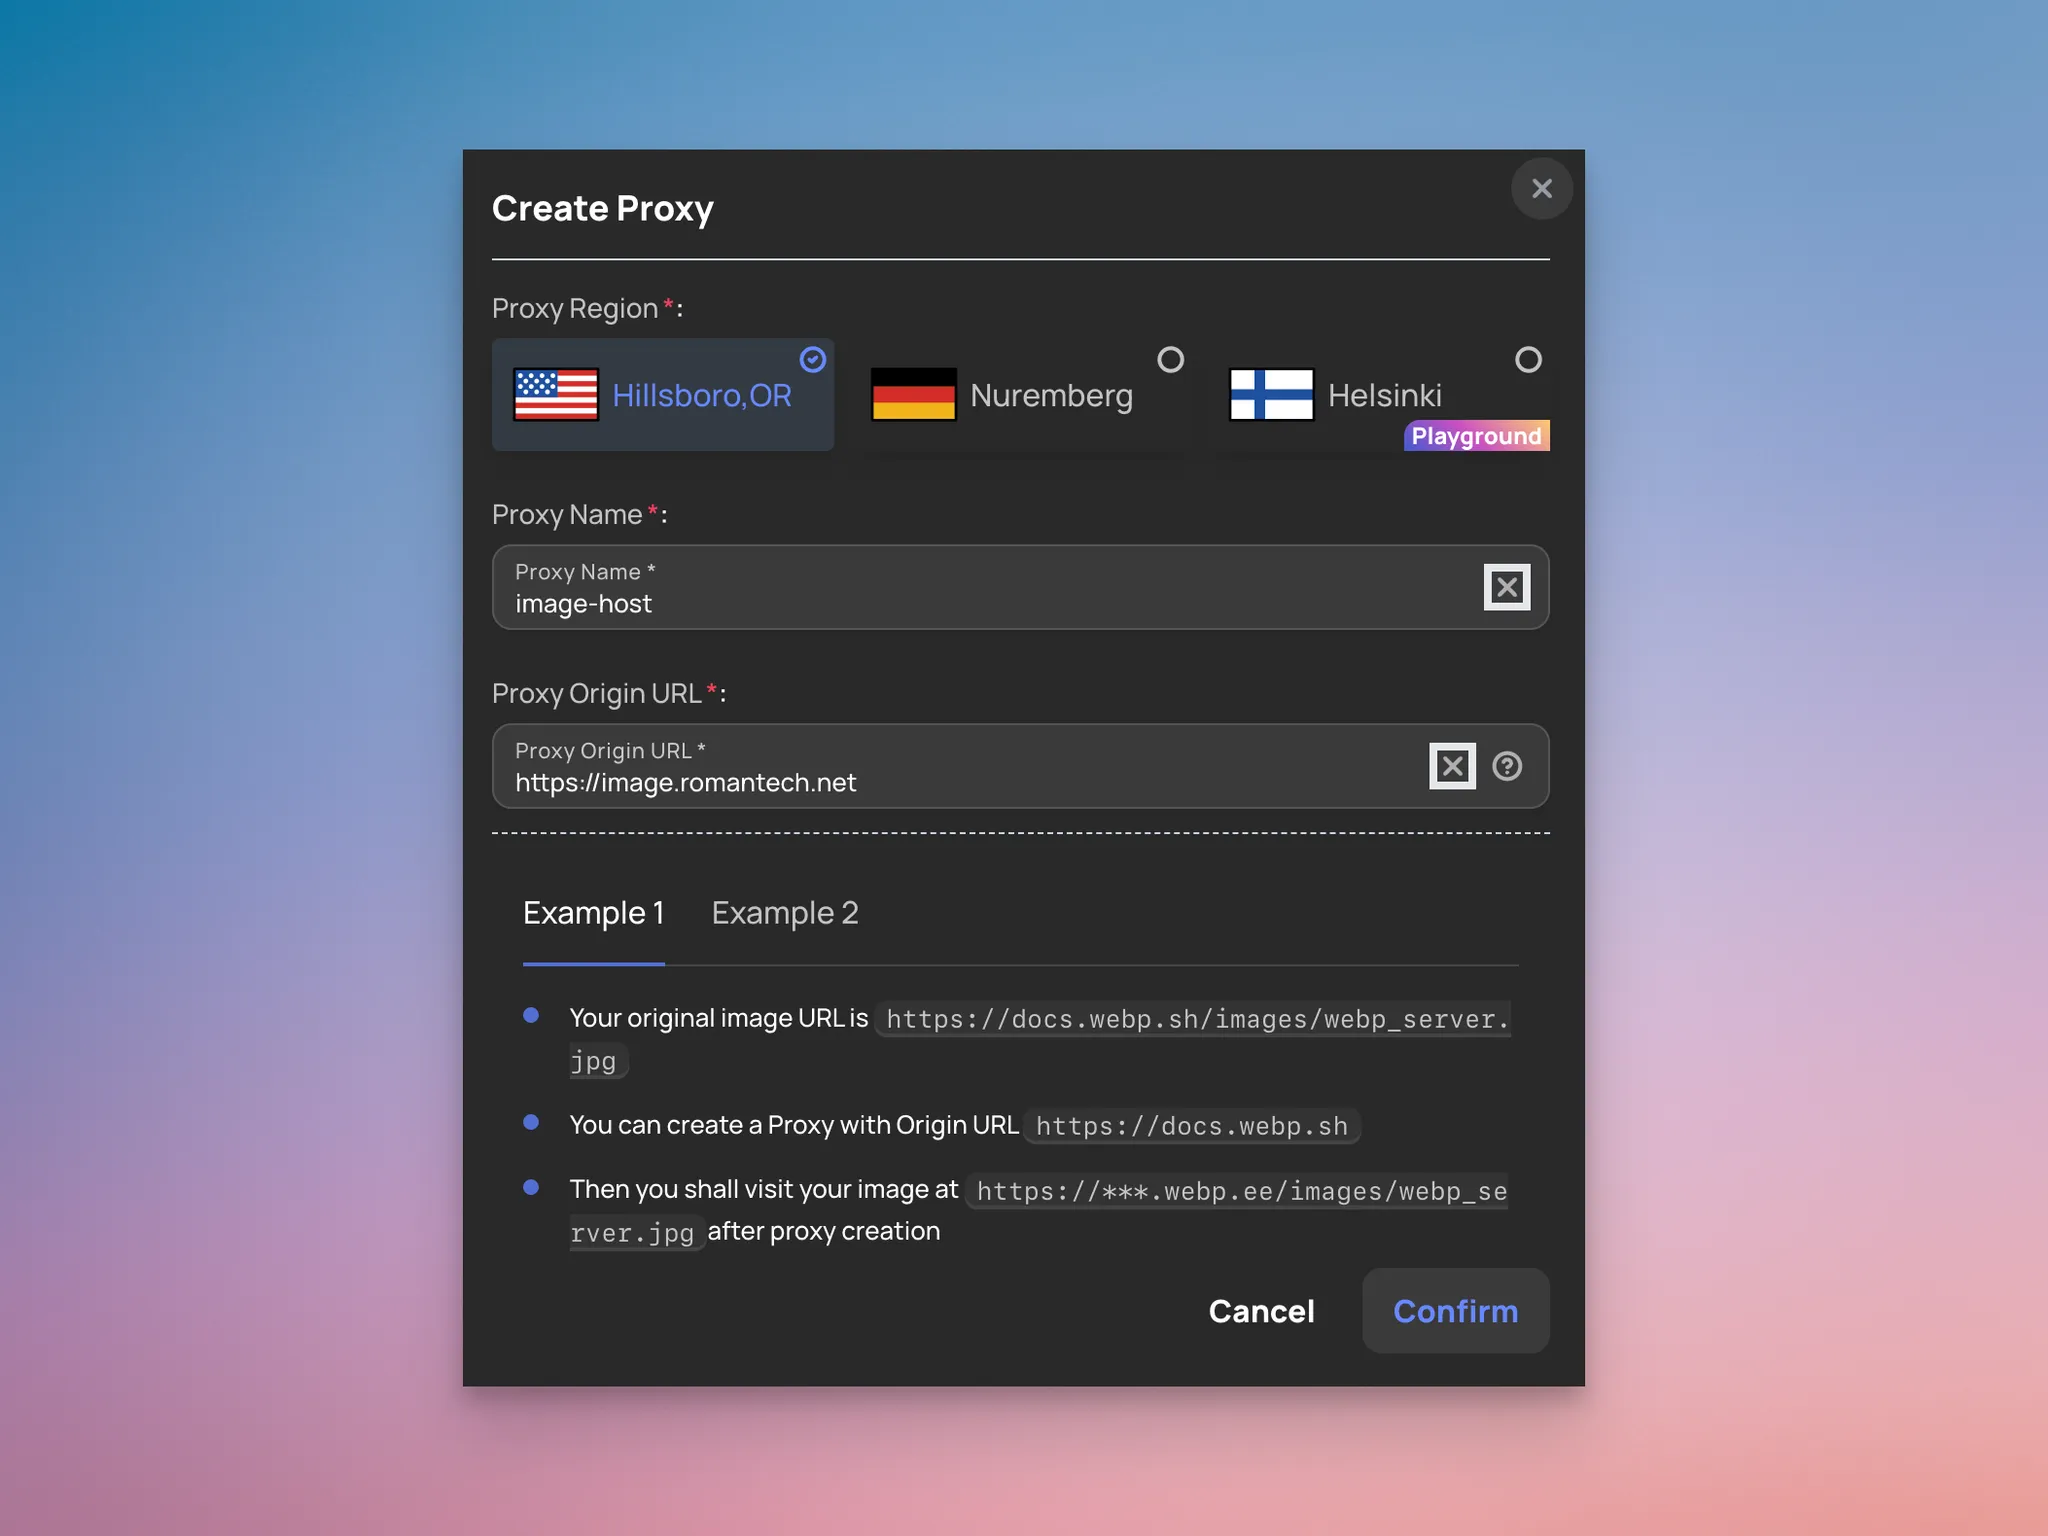The width and height of the screenshot is (2048, 1536).
Task: Click the Playground badge
Action: coord(1476,436)
